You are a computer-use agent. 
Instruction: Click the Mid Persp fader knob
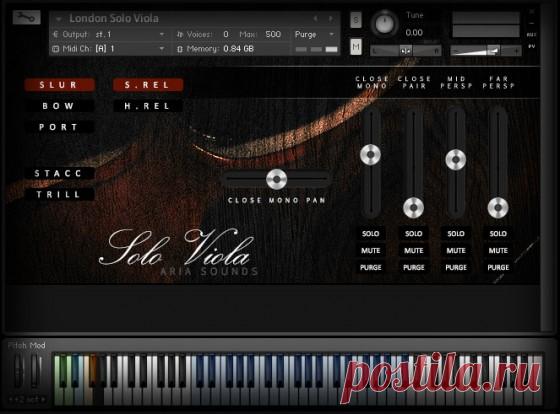pyautogui.click(x=456, y=160)
